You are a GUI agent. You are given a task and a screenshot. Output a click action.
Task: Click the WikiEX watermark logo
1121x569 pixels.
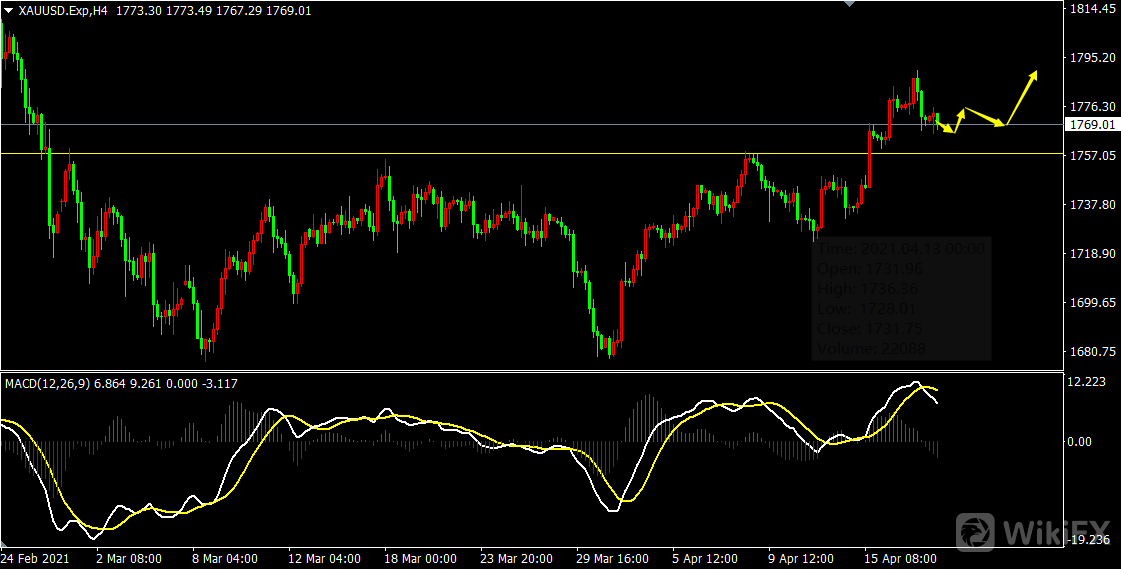[1033, 529]
